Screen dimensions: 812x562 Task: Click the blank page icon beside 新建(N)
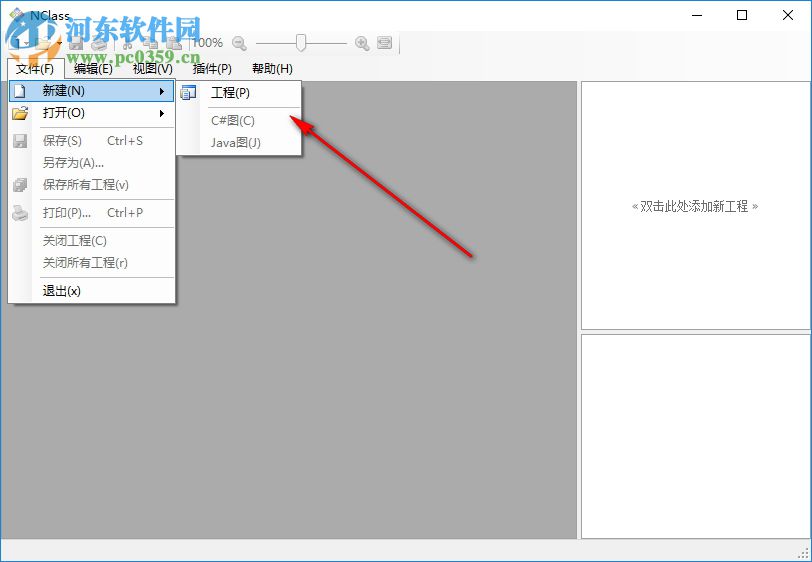pyautogui.click(x=20, y=91)
